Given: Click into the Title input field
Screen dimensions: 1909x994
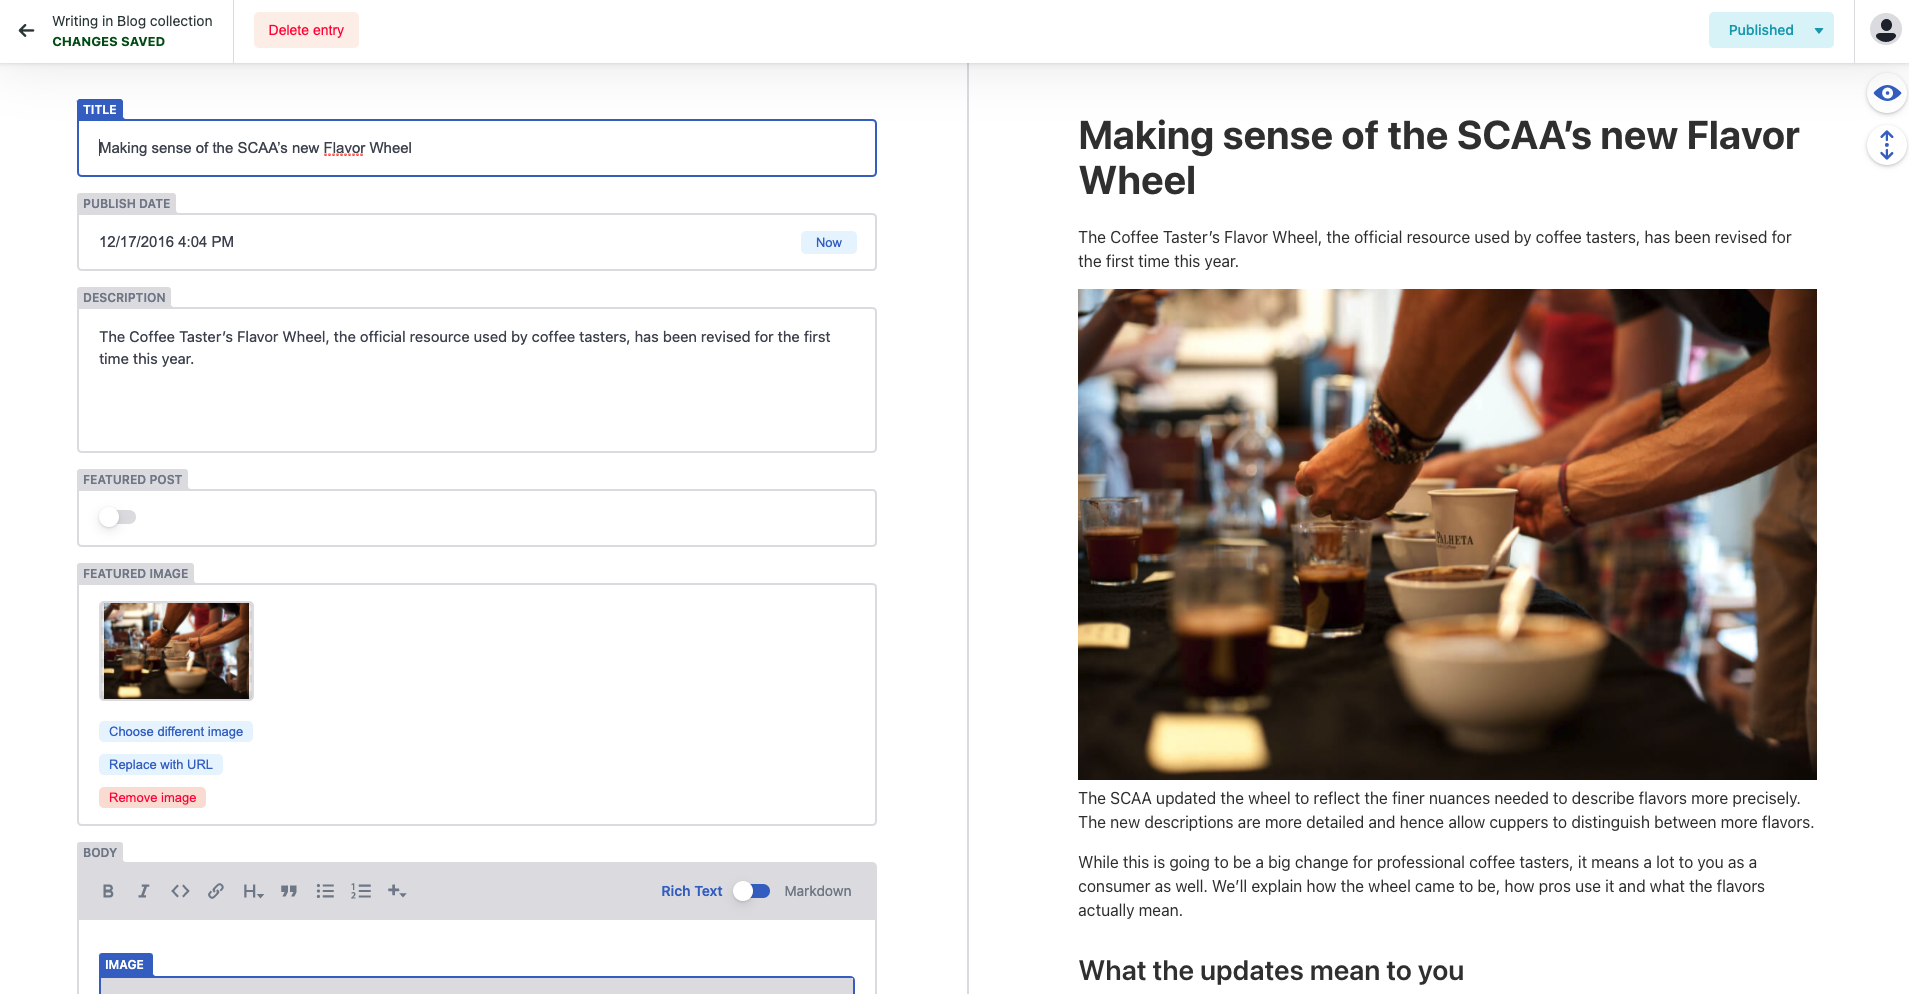Looking at the screenshot, I should (477, 148).
